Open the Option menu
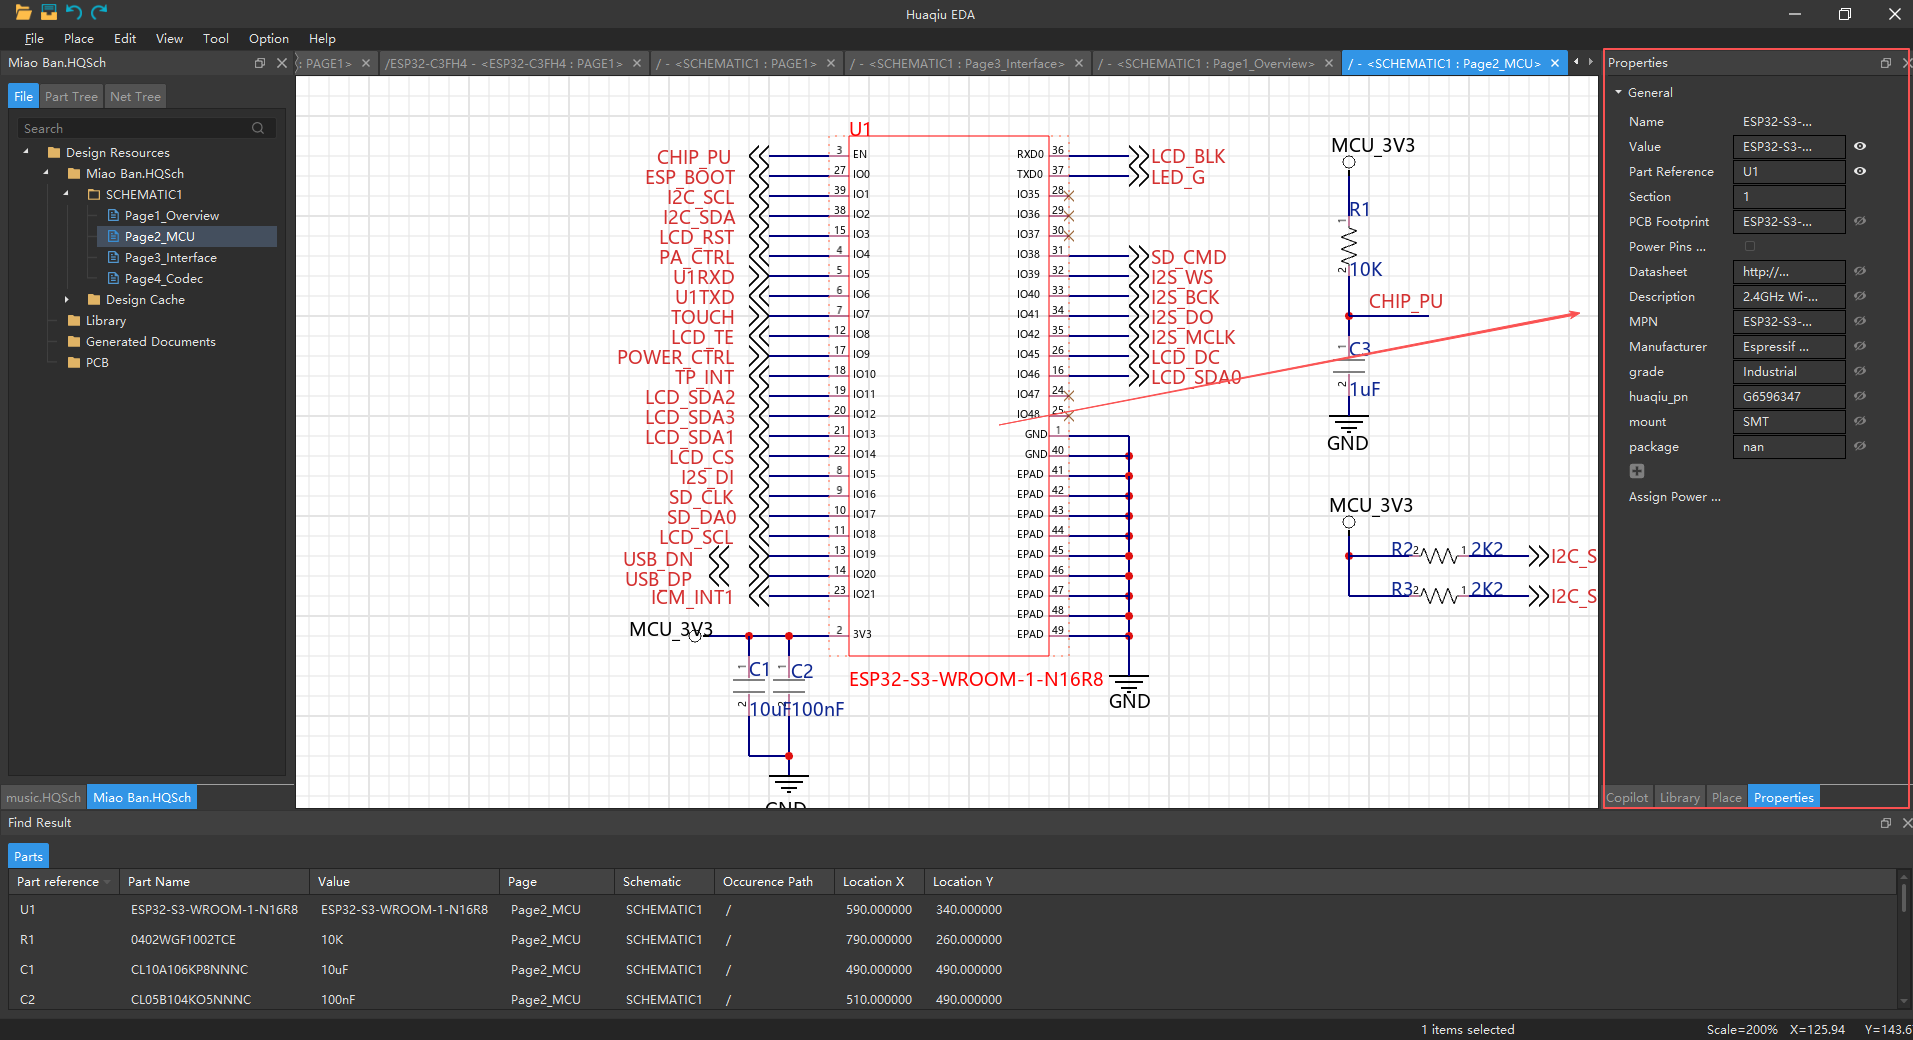This screenshot has width=1913, height=1040. tap(269, 39)
